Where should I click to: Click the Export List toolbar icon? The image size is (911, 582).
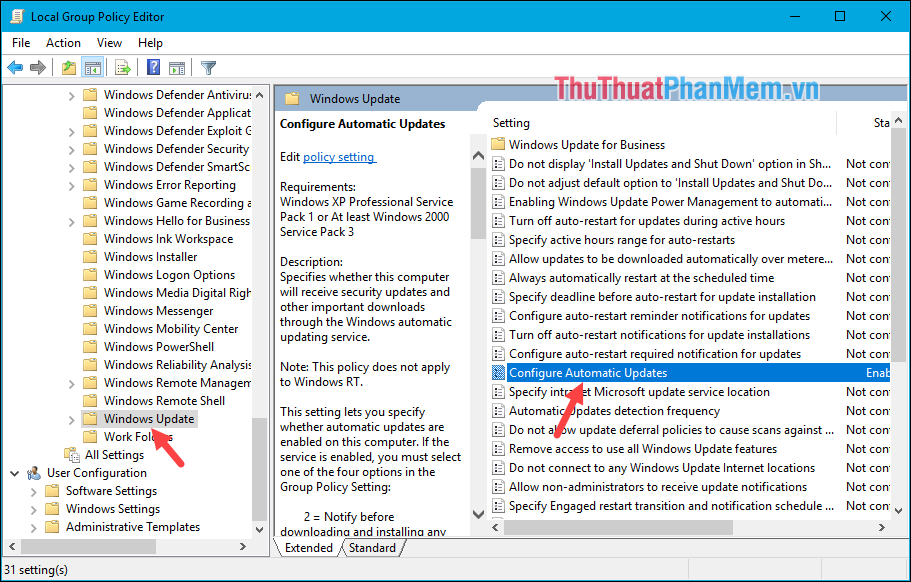click(x=121, y=67)
